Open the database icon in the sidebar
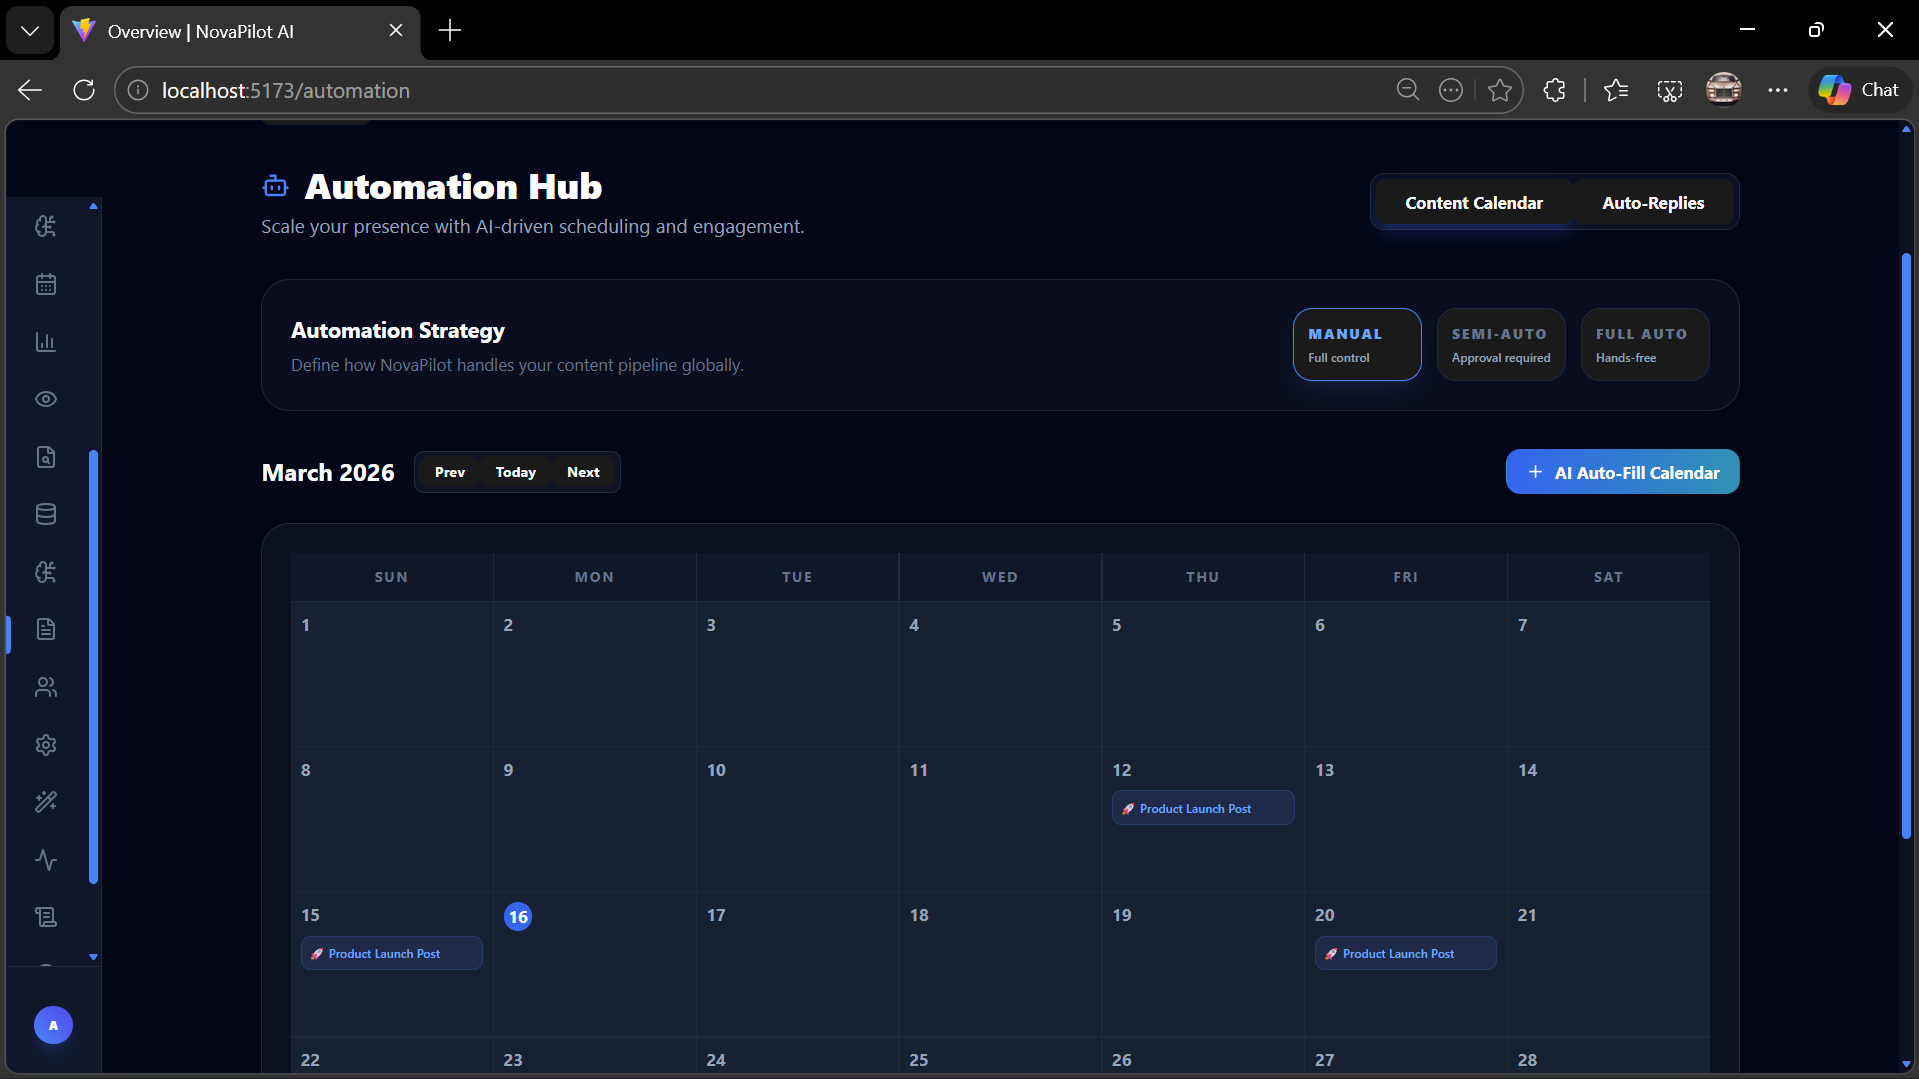This screenshot has height=1079, width=1919. [46, 514]
